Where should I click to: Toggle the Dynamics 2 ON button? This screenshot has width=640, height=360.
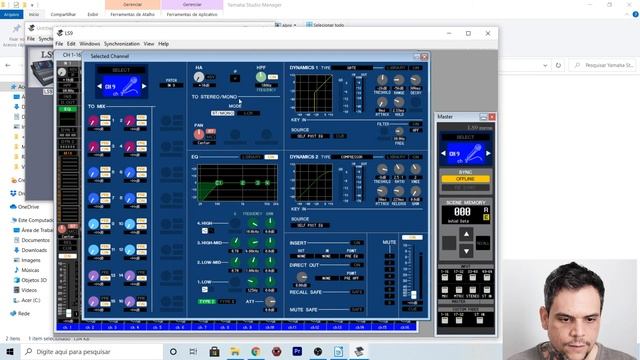416,157
